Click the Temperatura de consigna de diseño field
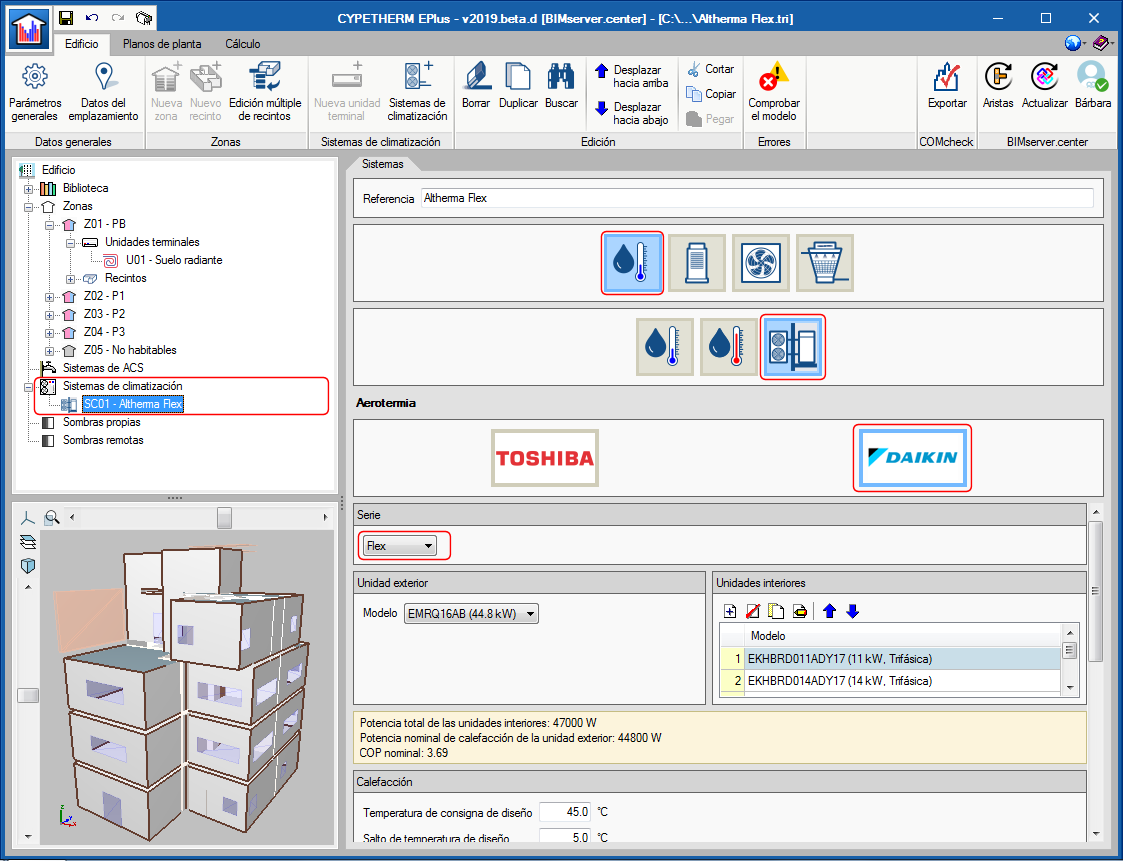1123x861 pixels. tap(564, 812)
